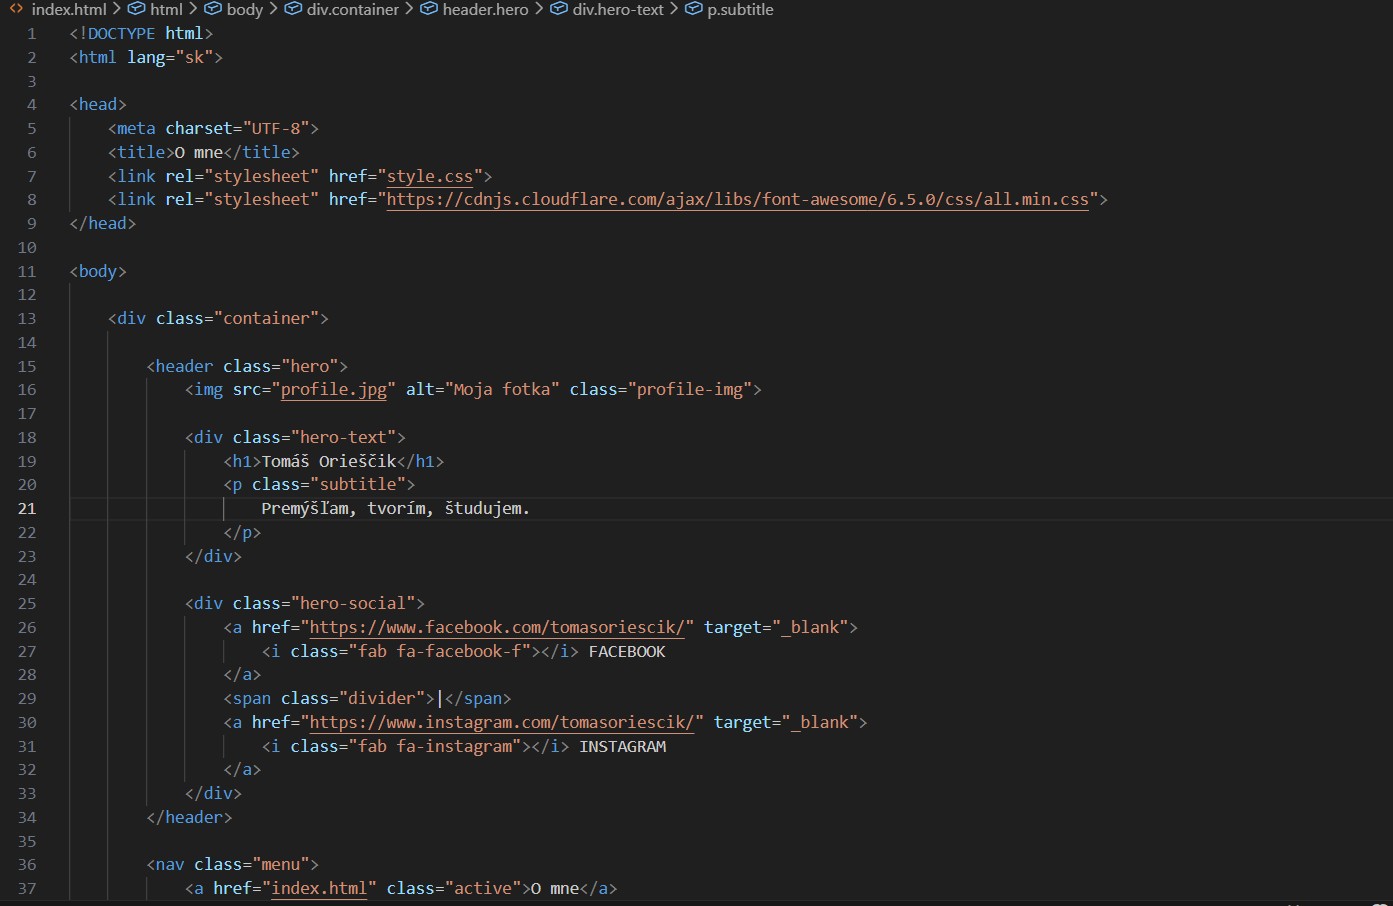
Task: Select the div.hero-text breadcrumb item
Action: click(x=618, y=9)
